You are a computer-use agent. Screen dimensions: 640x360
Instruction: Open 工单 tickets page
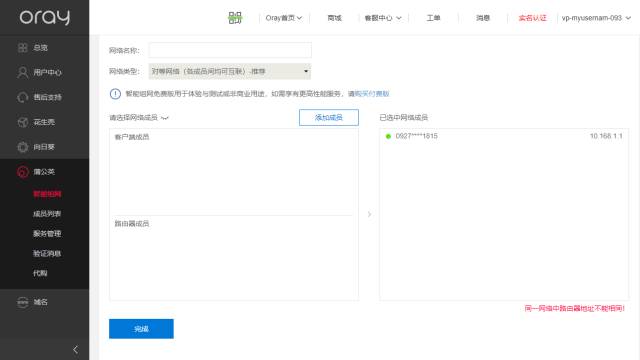point(433,18)
